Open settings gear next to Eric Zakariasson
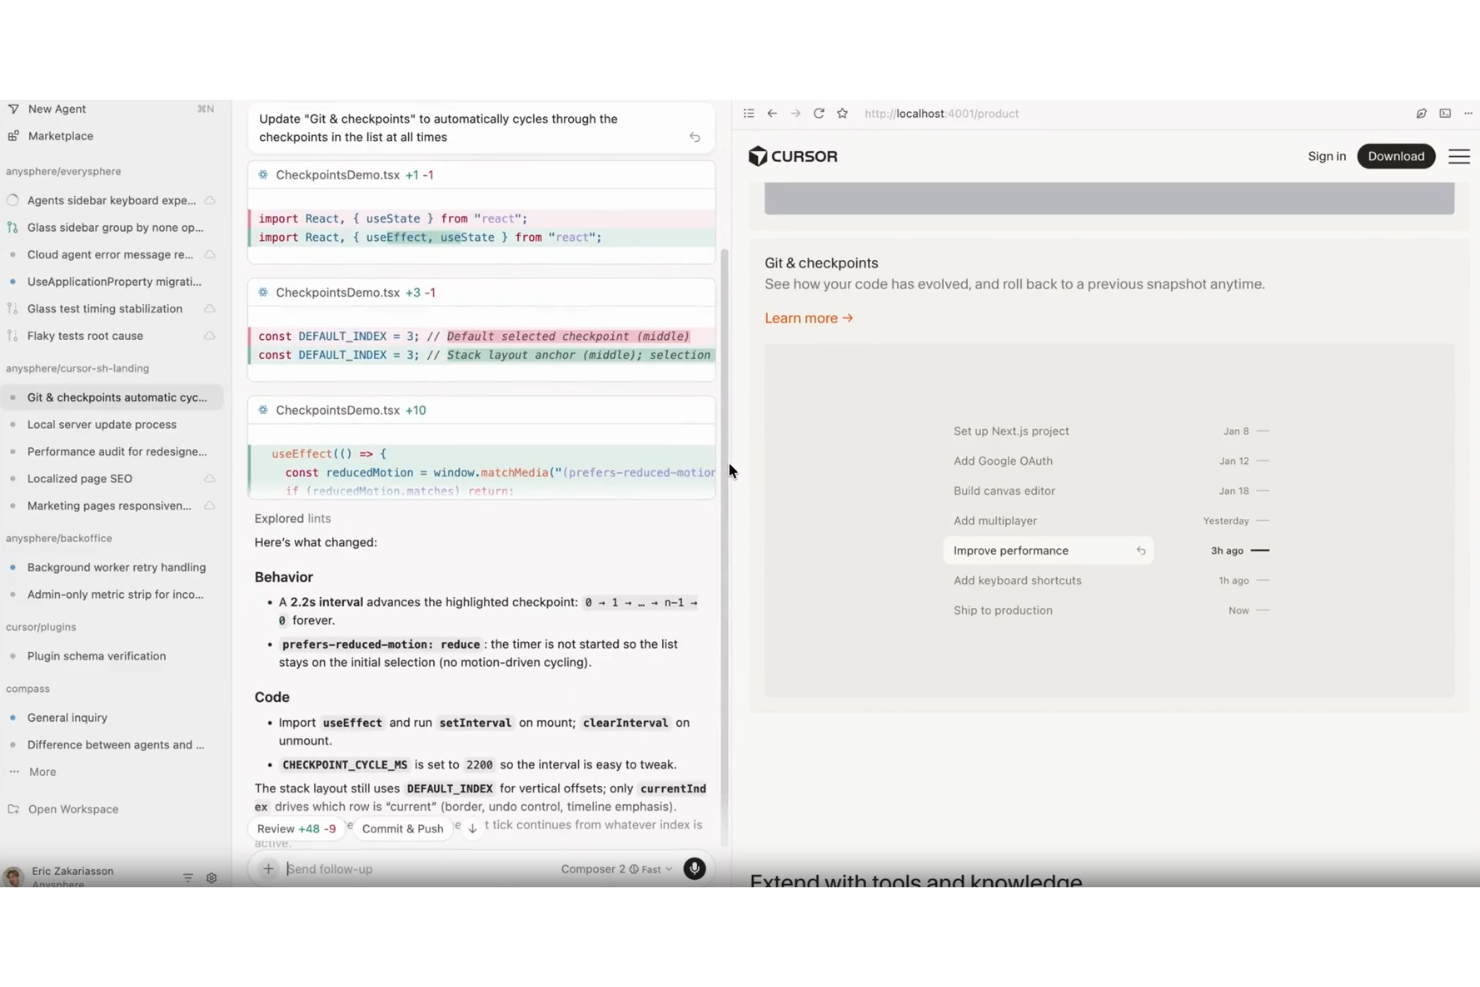 coord(212,878)
